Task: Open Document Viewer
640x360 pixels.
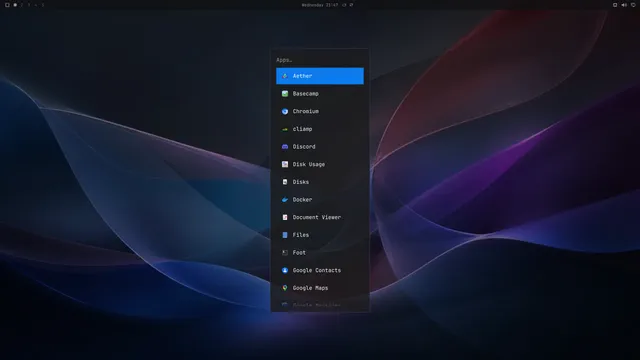Action: [x=320, y=217]
